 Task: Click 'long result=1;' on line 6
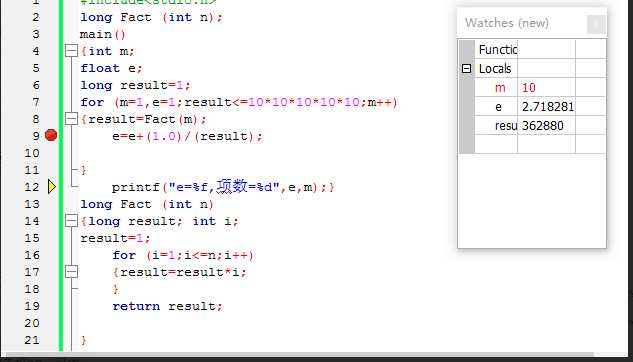click(x=135, y=85)
